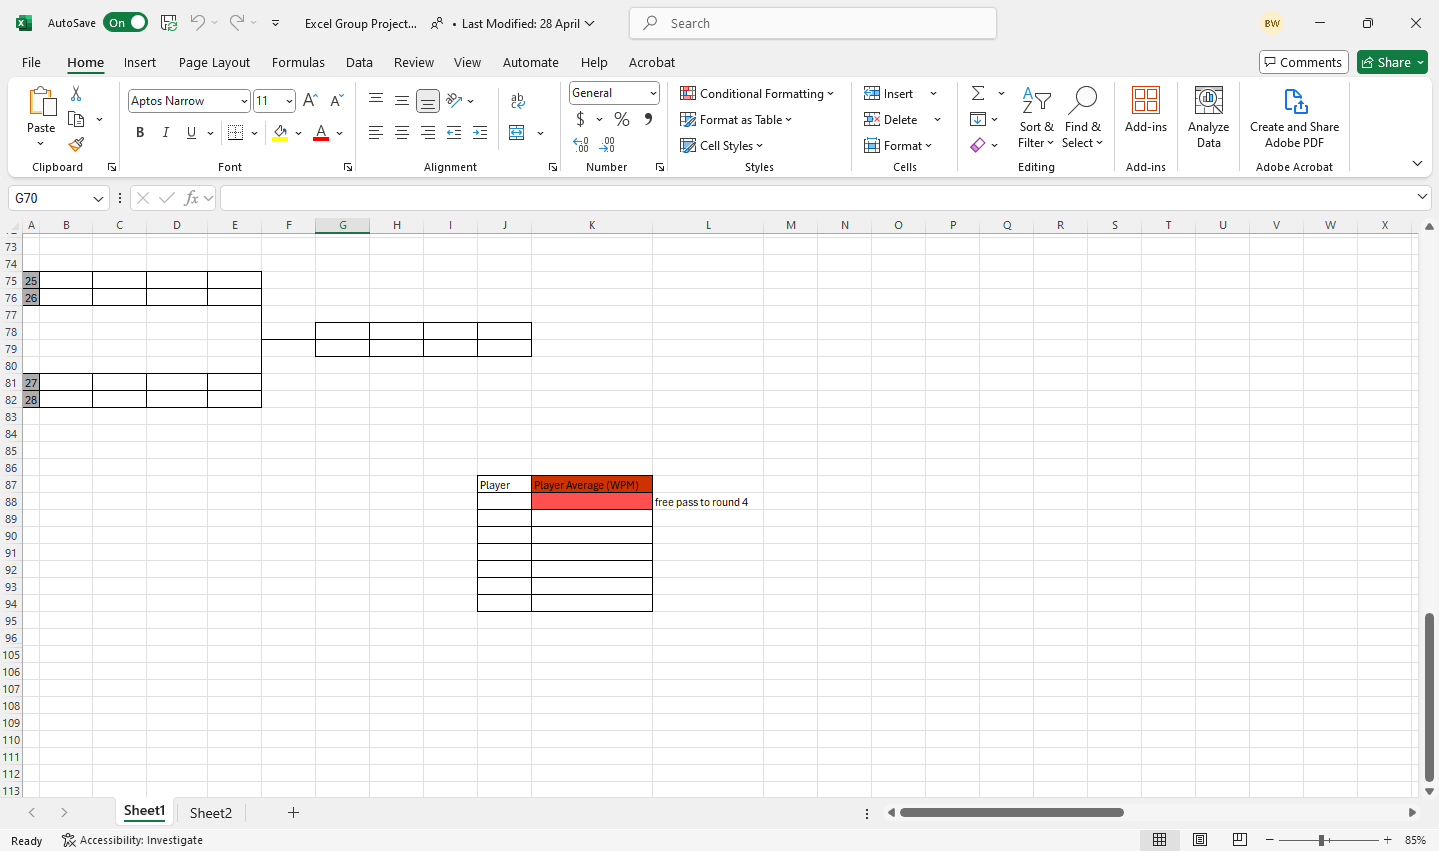
Task: Expand Cell Styles menu
Action: [721, 146]
